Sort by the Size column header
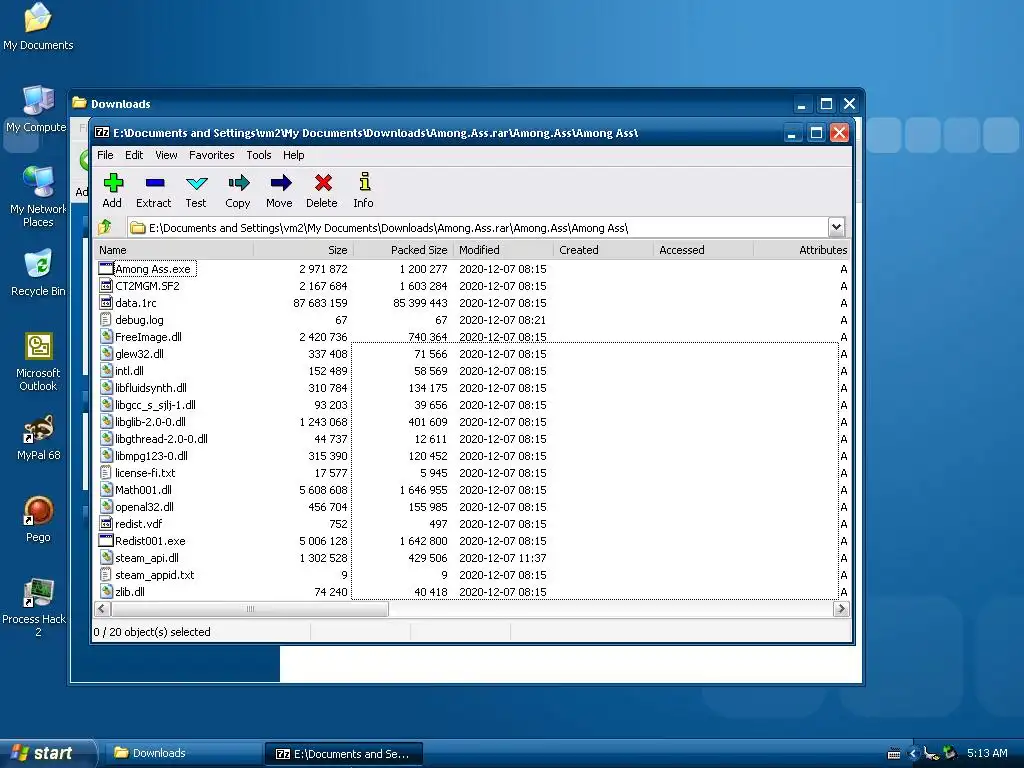1024x768 pixels. pos(303,249)
